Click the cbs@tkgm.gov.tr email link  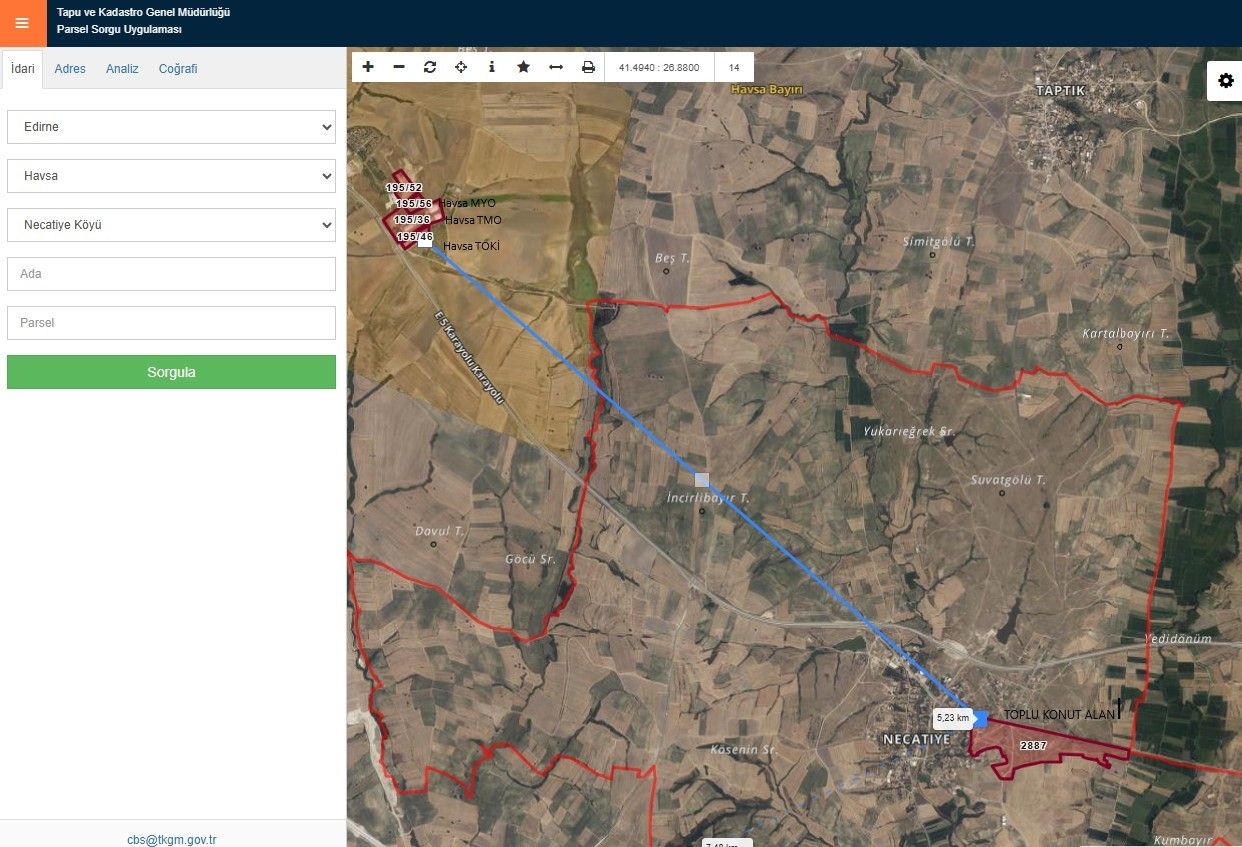pyautogui.click(x=172, y=839)
